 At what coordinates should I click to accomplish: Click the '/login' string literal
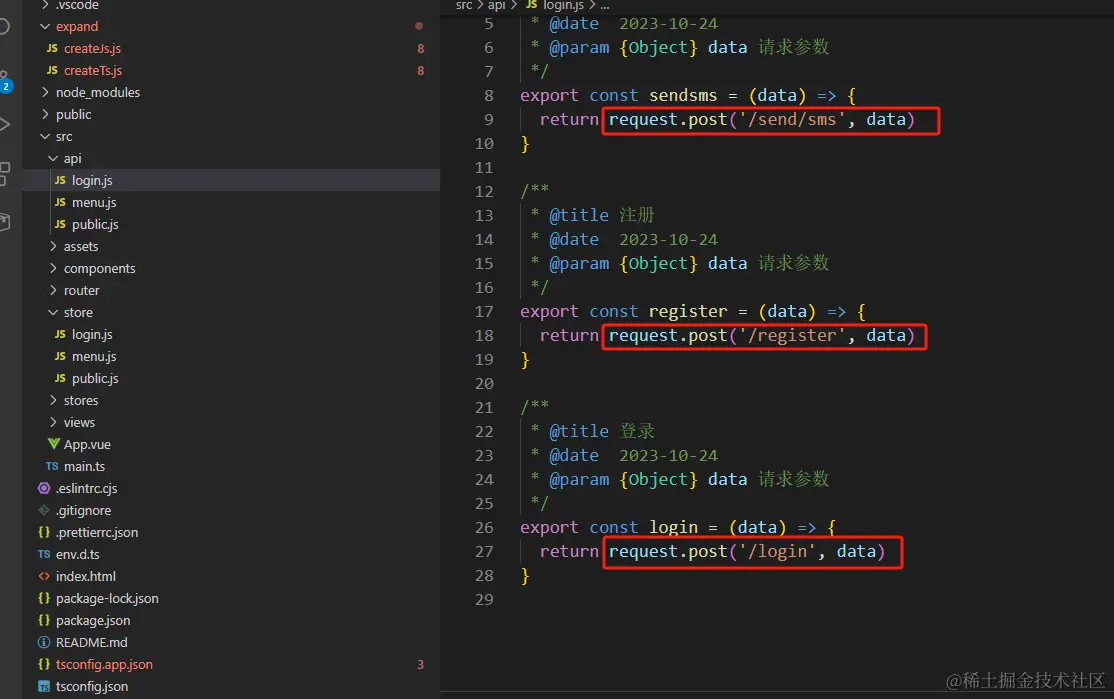777,551
